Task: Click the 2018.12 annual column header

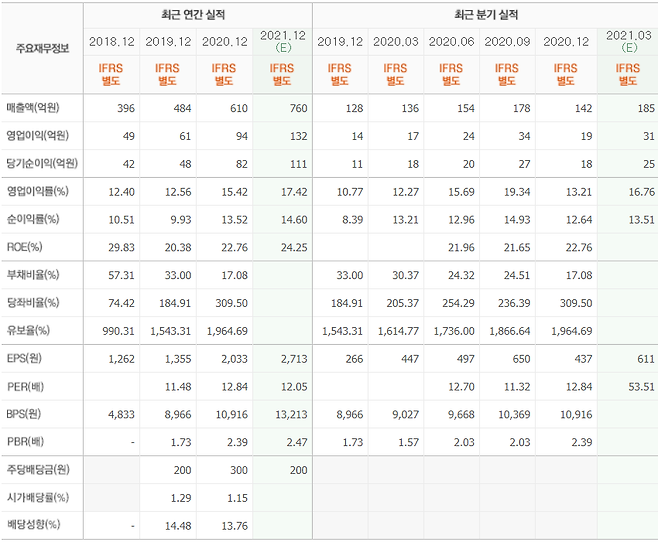Action: tap(111, 41)
